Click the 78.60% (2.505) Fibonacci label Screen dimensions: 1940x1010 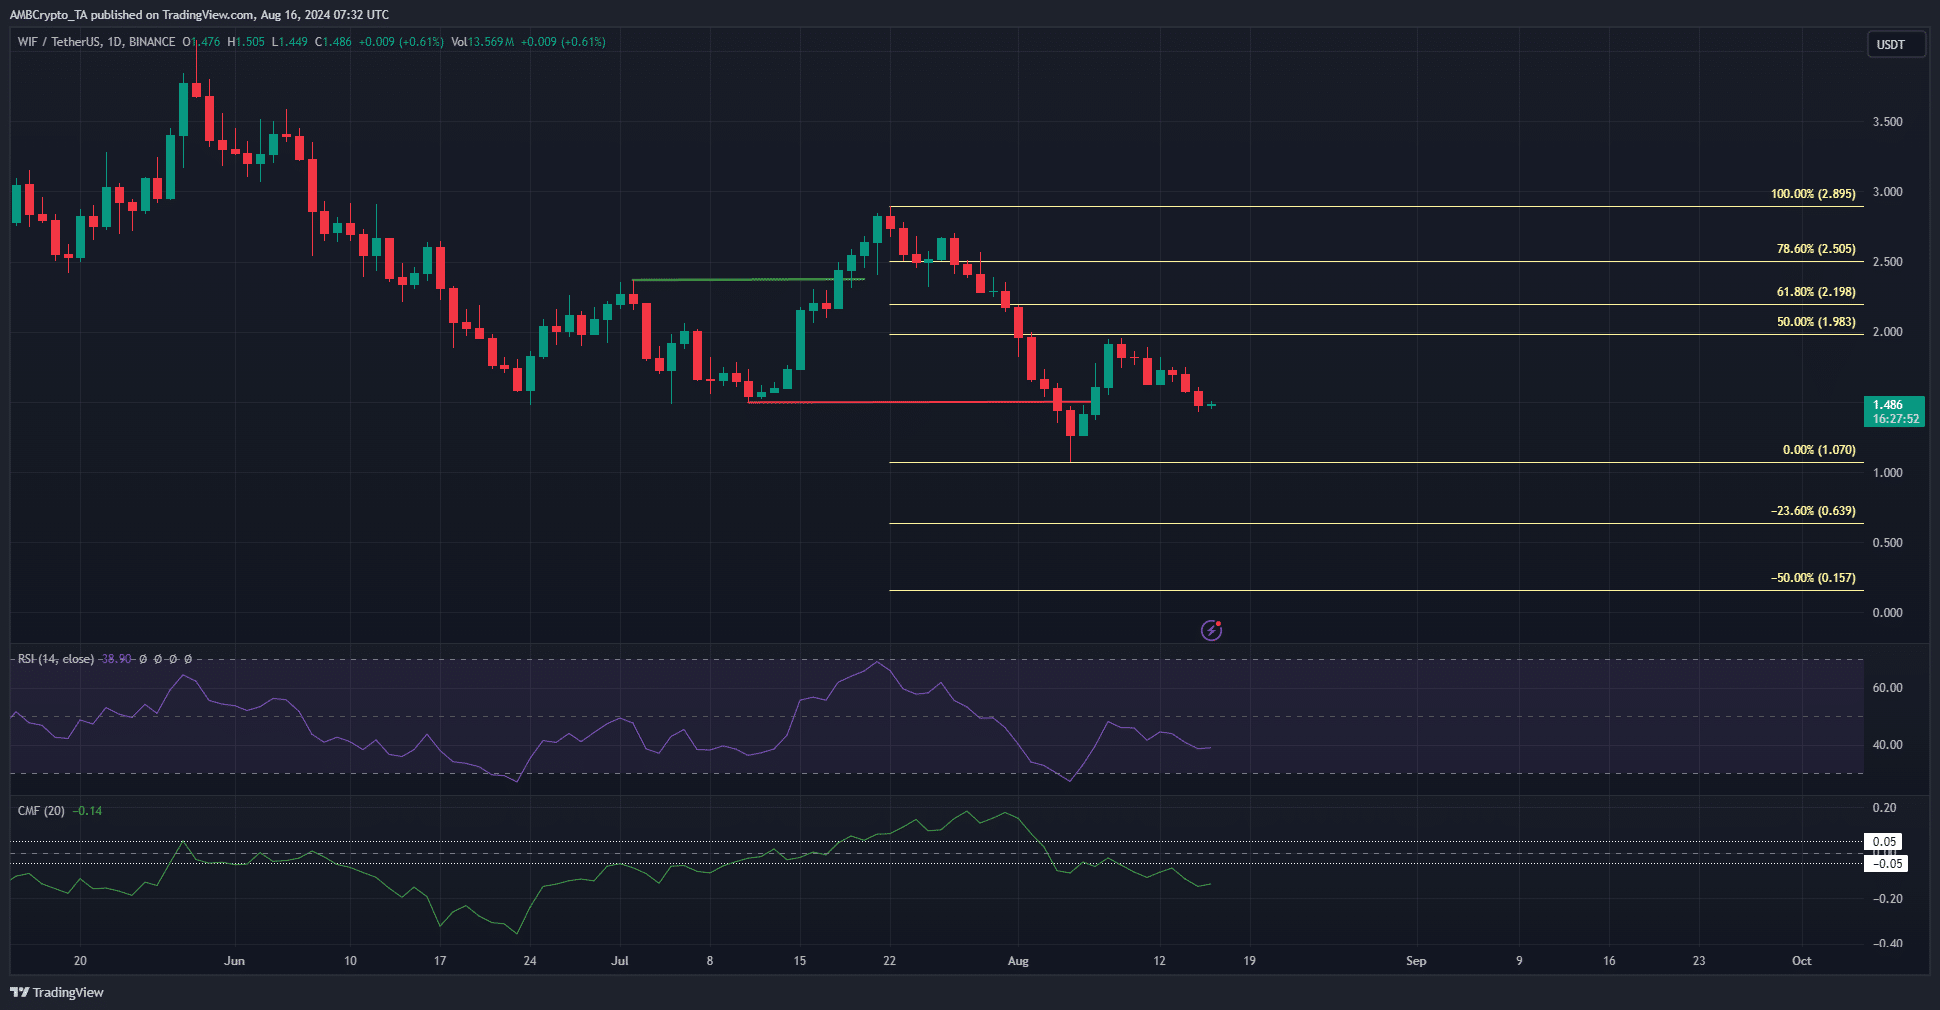(x=1816, y=249)
